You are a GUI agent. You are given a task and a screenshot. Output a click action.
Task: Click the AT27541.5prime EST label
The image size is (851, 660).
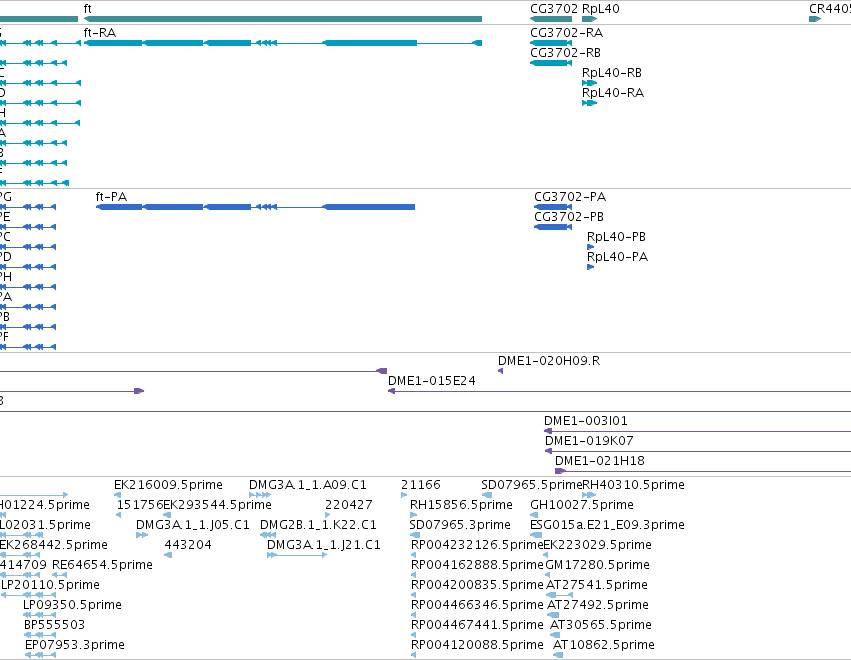point(597,585)
